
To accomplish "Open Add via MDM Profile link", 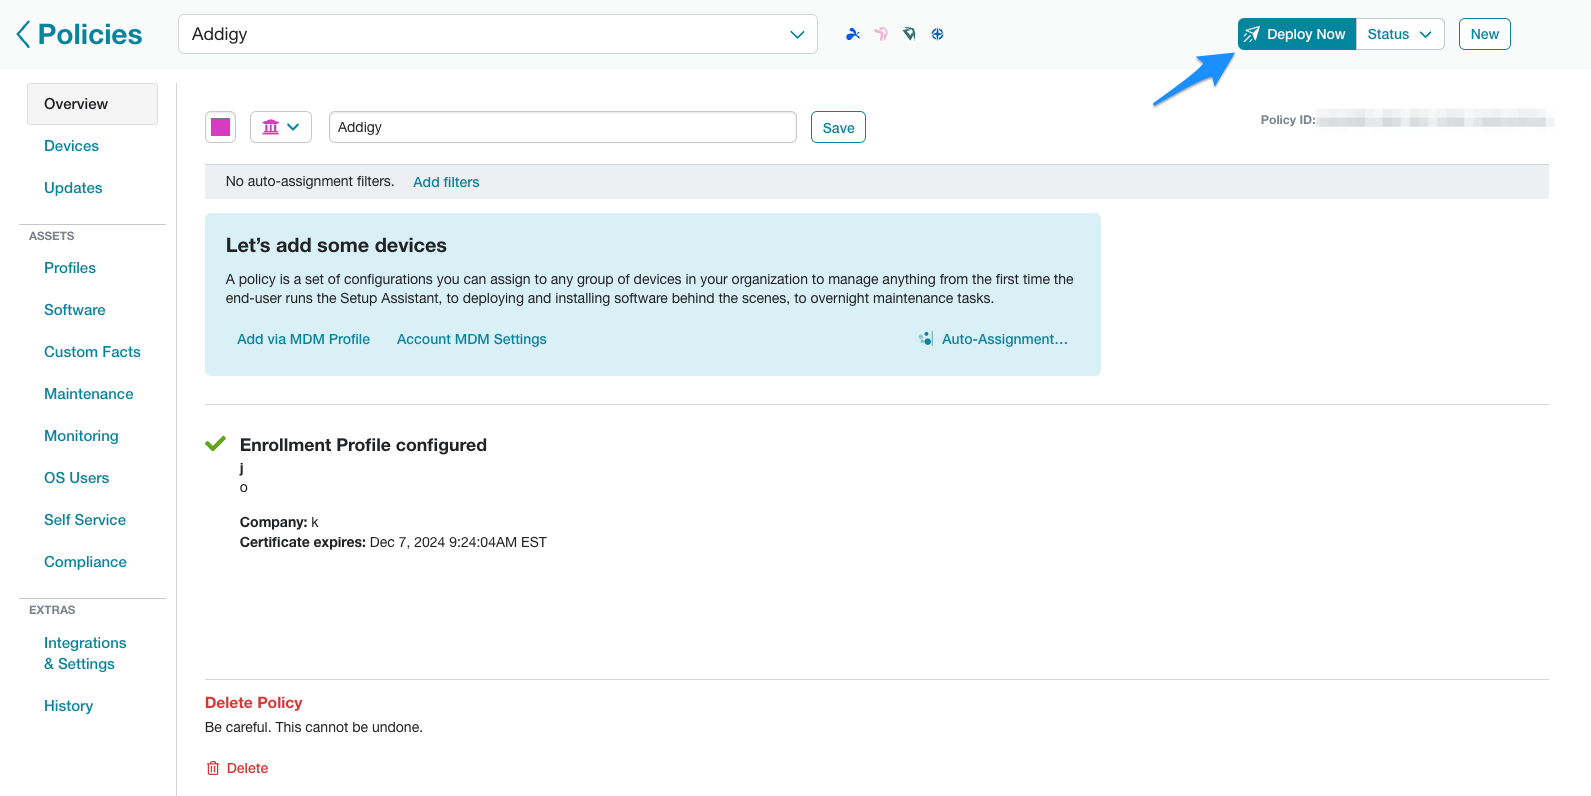I will tap(304, 339).
